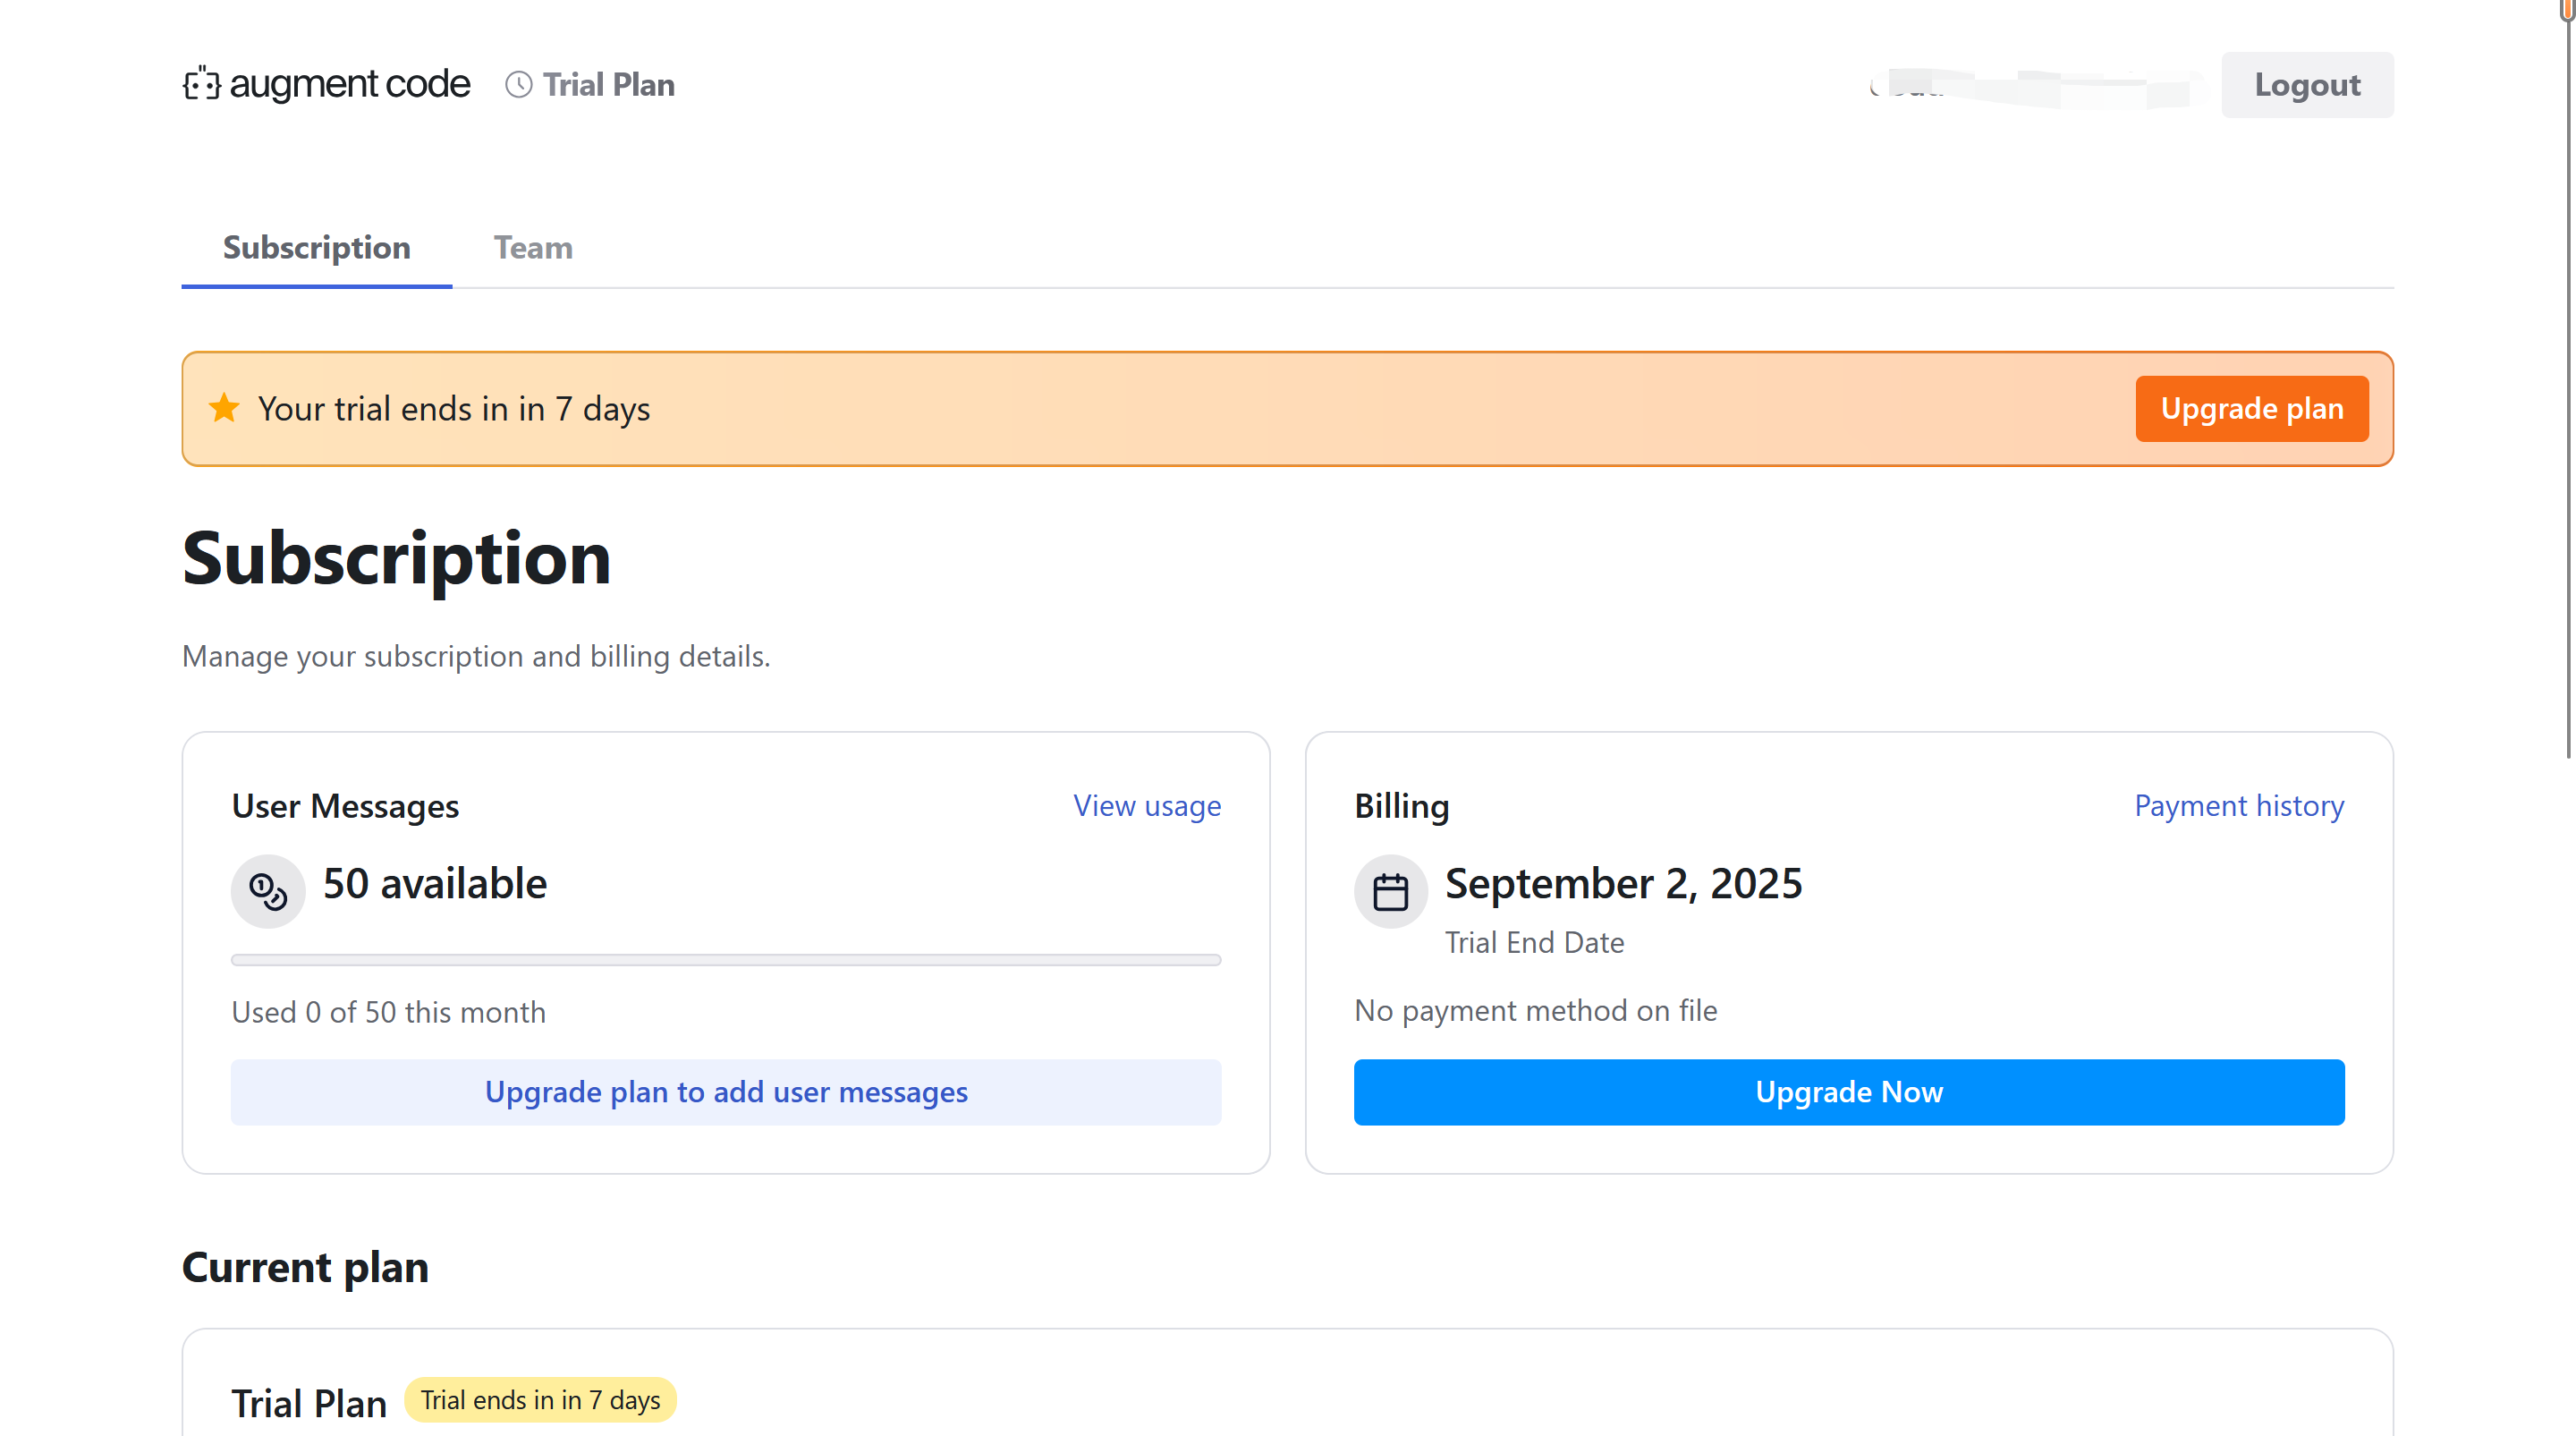The width and height of the screenshot is (2576, 1436).
Task: Click the 'Trial ends in in 7 days' badge
Action: pos(540,1400)
